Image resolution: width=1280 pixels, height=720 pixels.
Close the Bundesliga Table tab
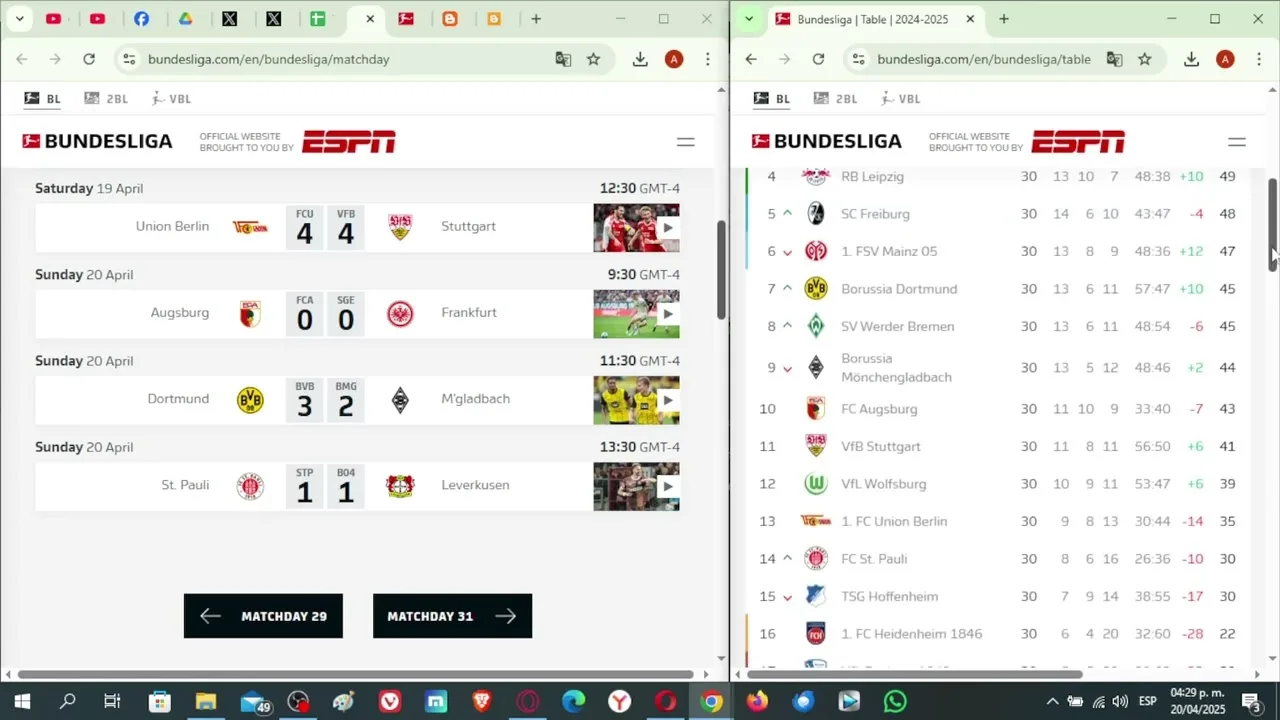tap(969, 19)
